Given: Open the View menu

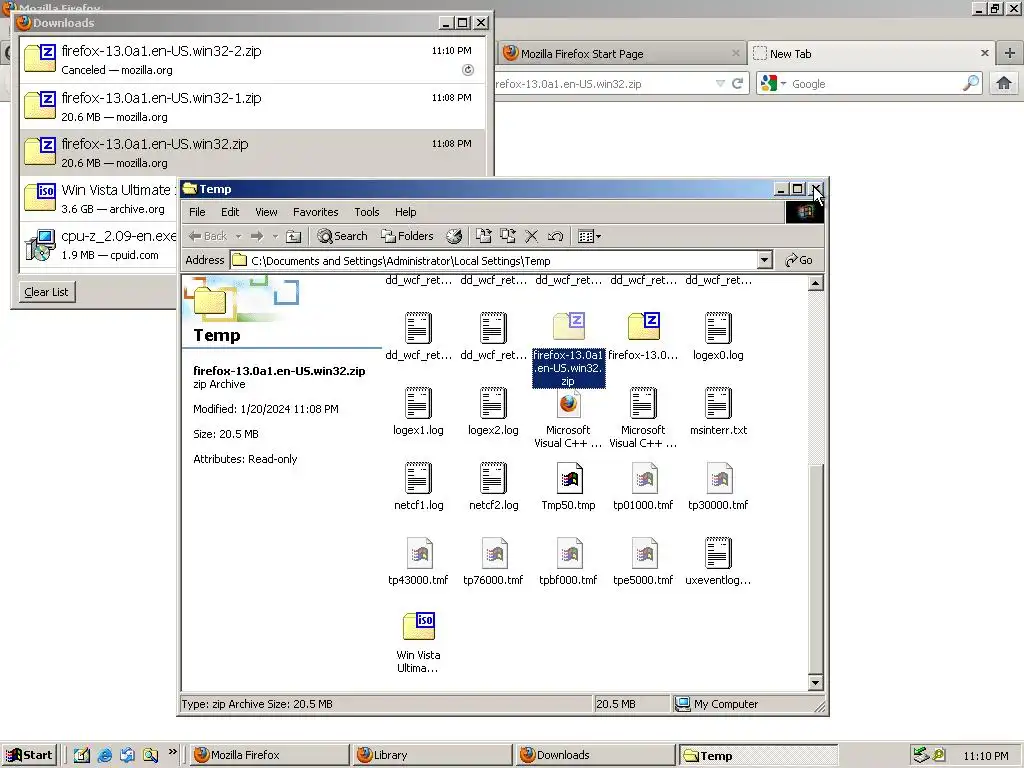Looking at the screenshot, I should coord(266,212).
